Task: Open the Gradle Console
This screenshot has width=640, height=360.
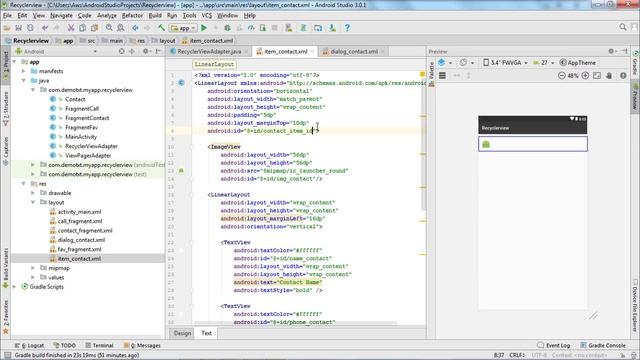Action: 603,345
